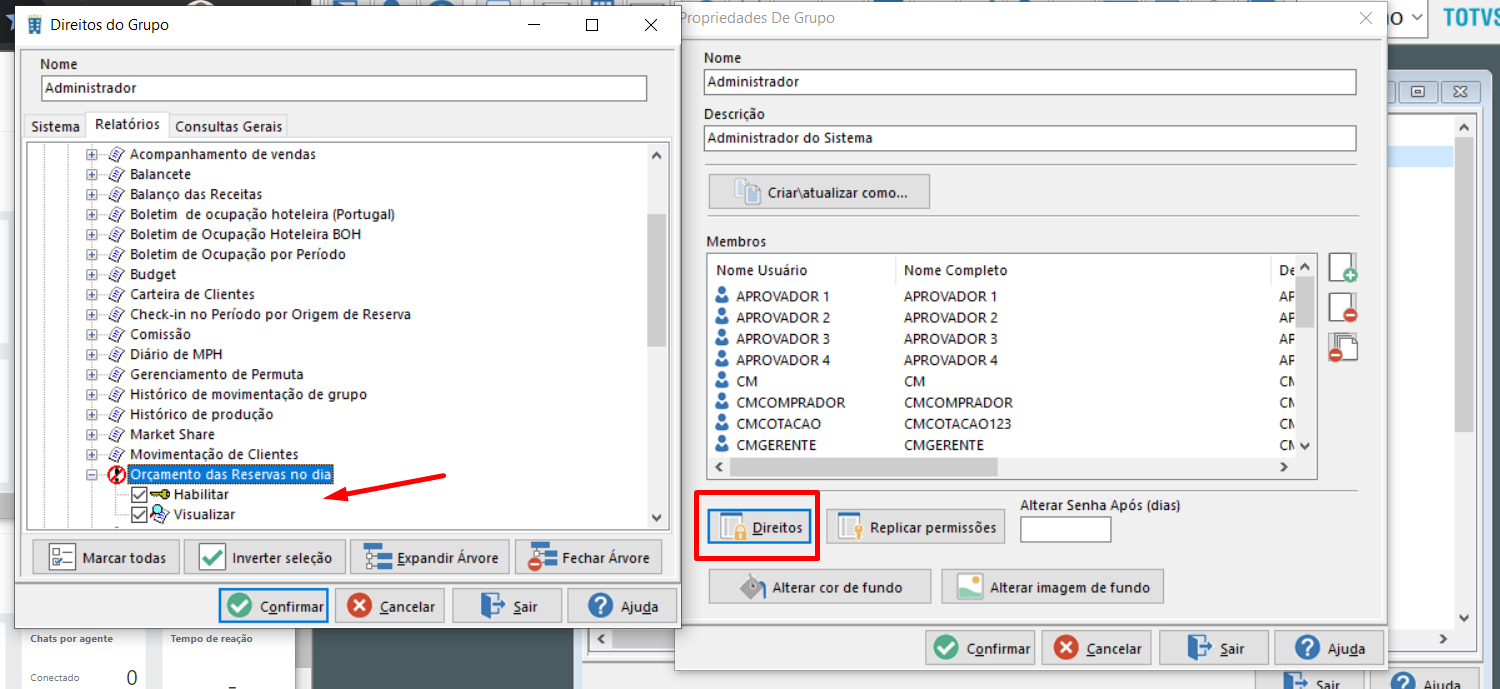This screenshot has width=1500, height=689.
Task: Confirm the Propriedades De Grupo dialog
Action: tap(980, 648)
